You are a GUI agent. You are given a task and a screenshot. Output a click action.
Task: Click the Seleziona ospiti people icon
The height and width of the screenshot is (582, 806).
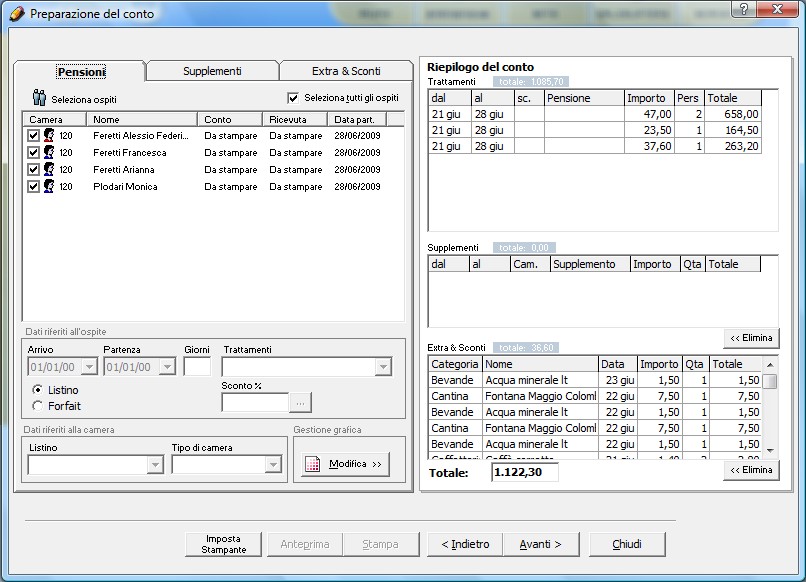[x=39, y=97]
